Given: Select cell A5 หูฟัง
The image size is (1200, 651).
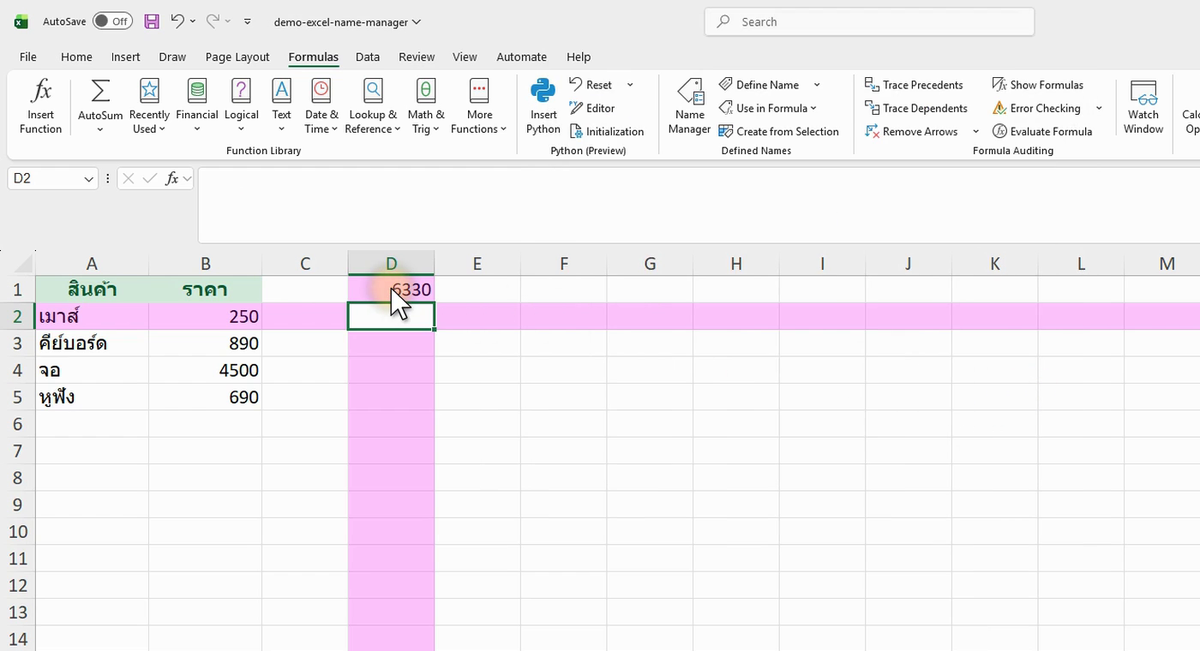Looking at the screenshot, I should [x=92, y=398].
